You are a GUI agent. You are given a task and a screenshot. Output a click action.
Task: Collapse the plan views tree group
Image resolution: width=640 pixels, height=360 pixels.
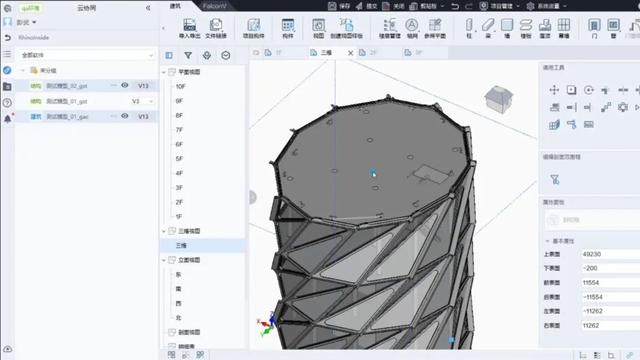[164, 72]
